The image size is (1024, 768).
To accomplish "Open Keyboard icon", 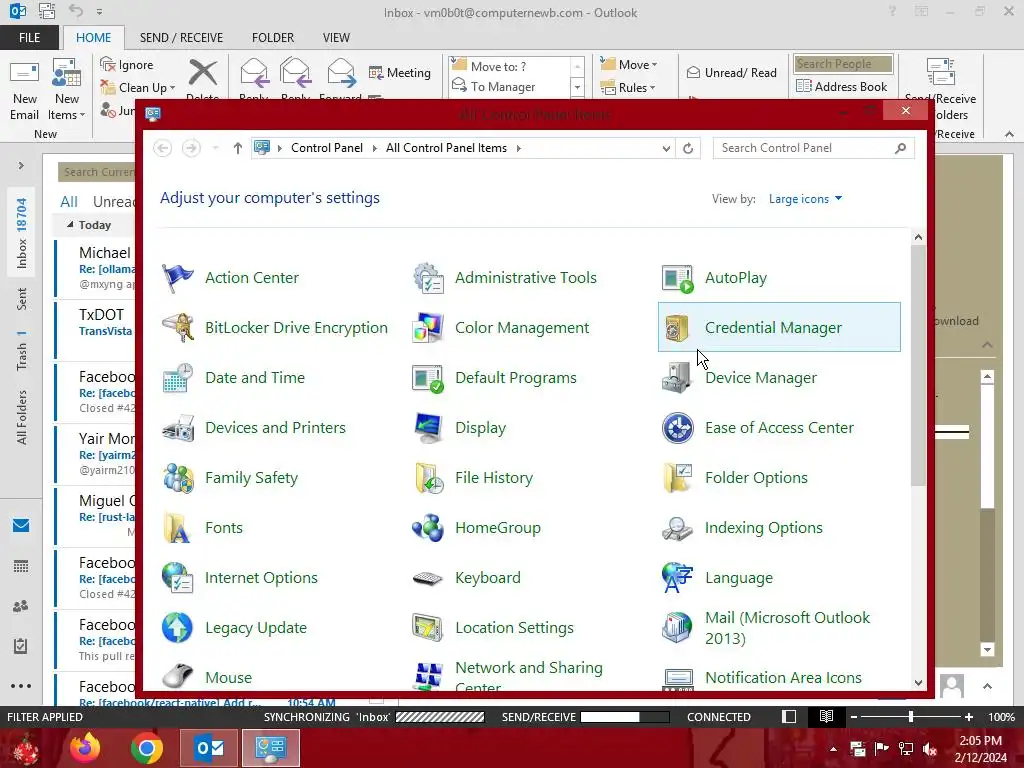I will tap(428, 578).
